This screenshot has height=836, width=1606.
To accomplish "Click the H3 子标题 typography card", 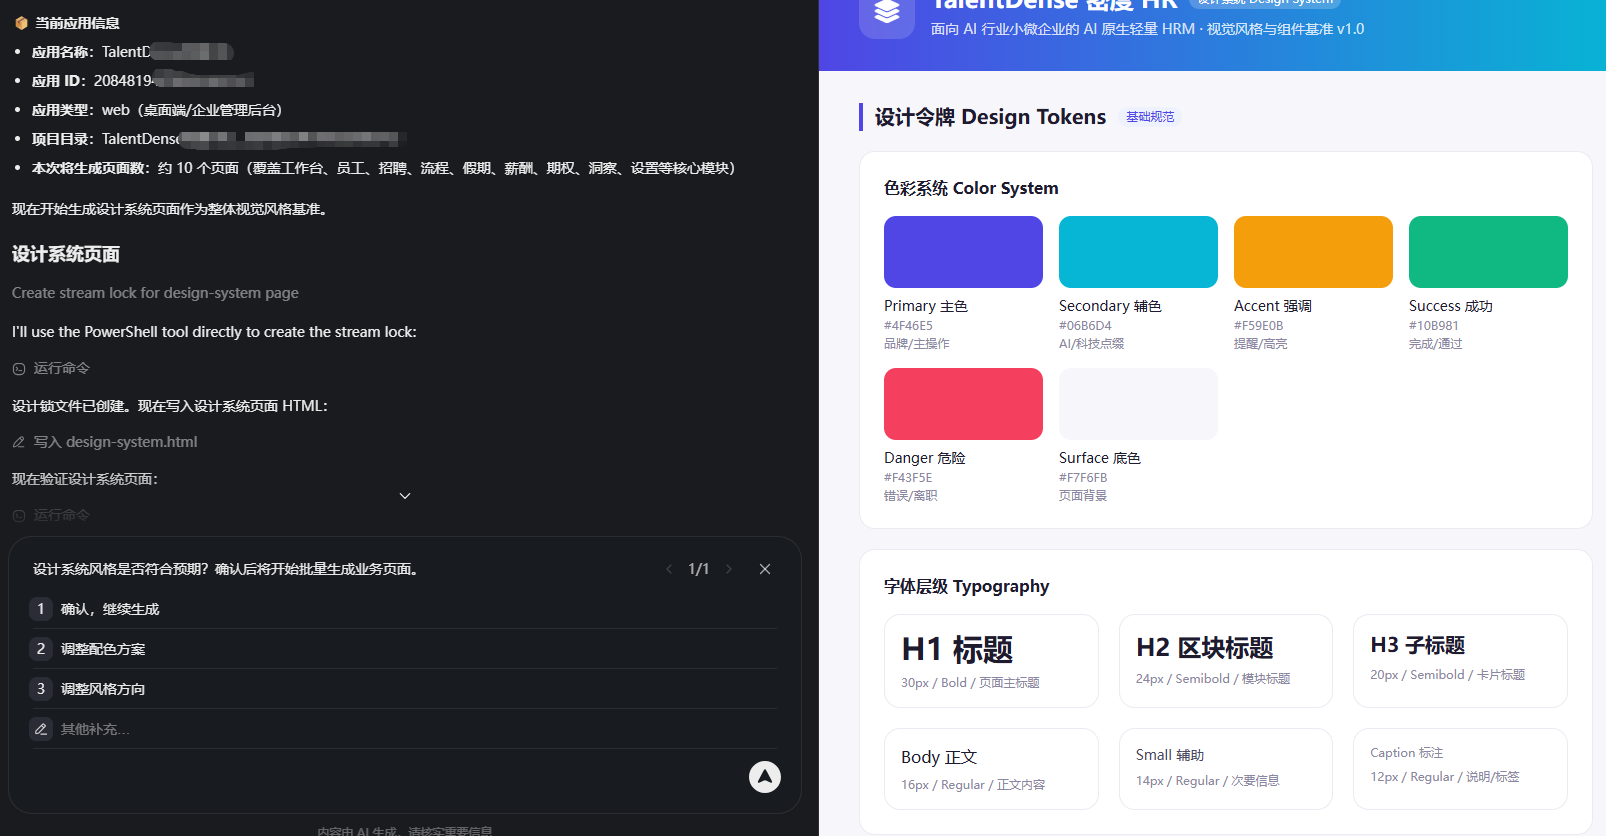I will pos(1460,661).
